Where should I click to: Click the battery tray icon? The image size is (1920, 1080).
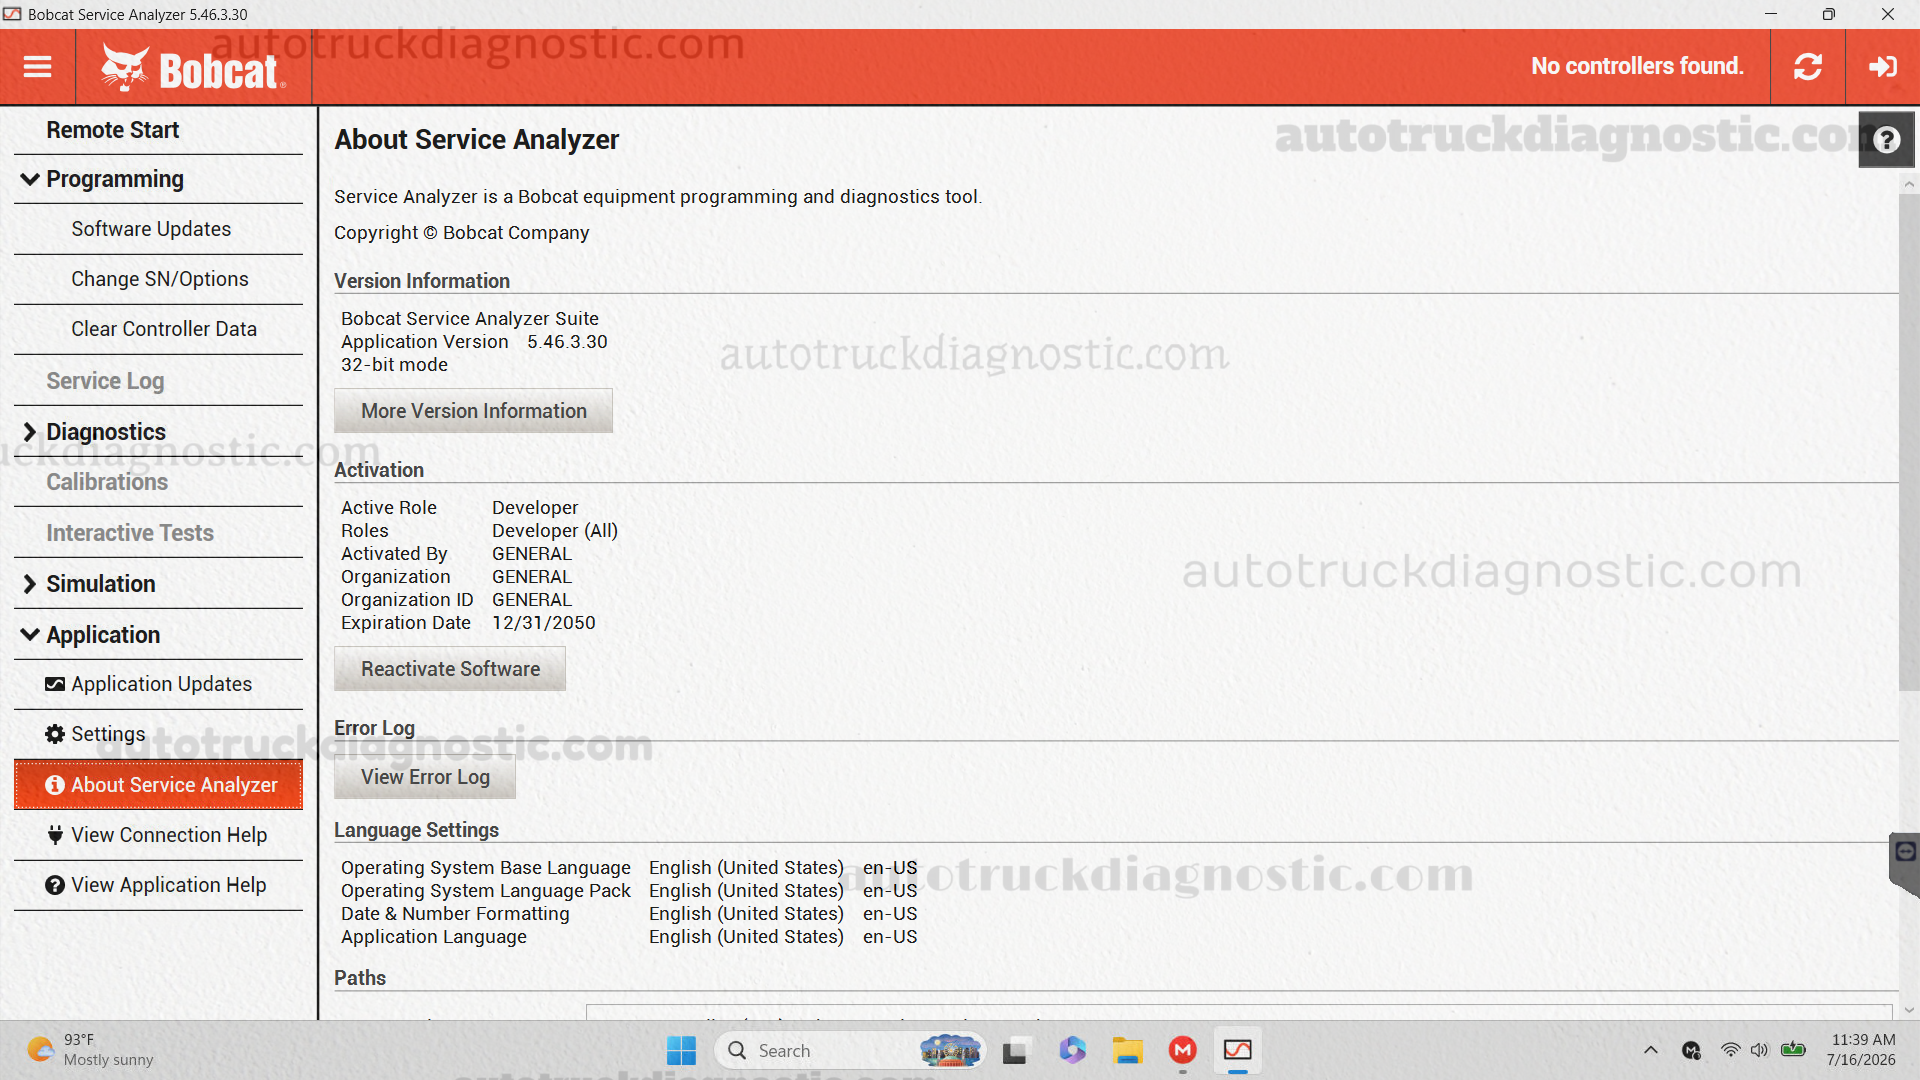click(x=1794, y=1050)
